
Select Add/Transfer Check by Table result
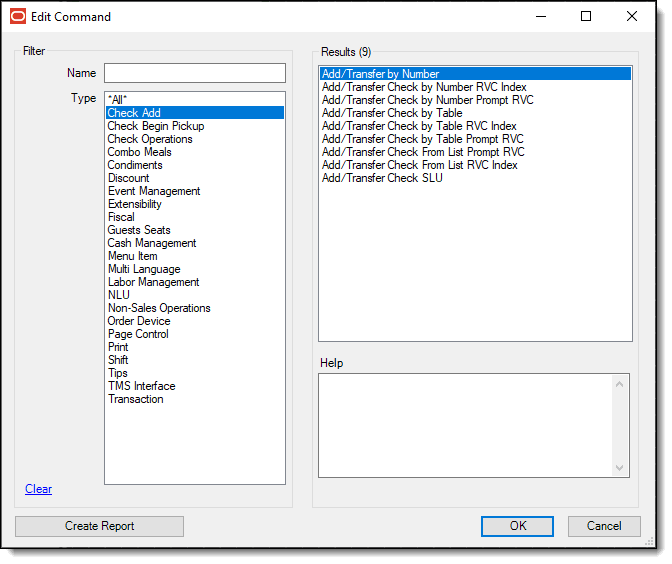[x=392, y=113]
